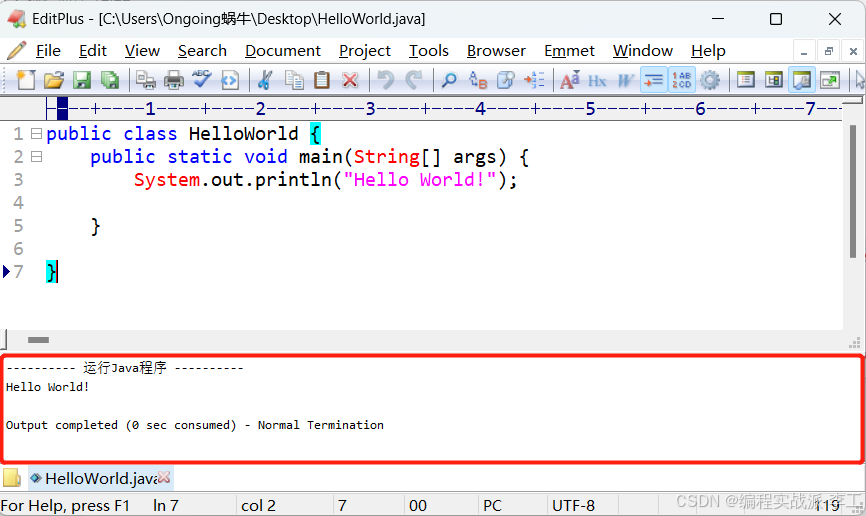Screen dimensions: 866x516
Task: Click the full screen window icon
Action: [830, 80]
